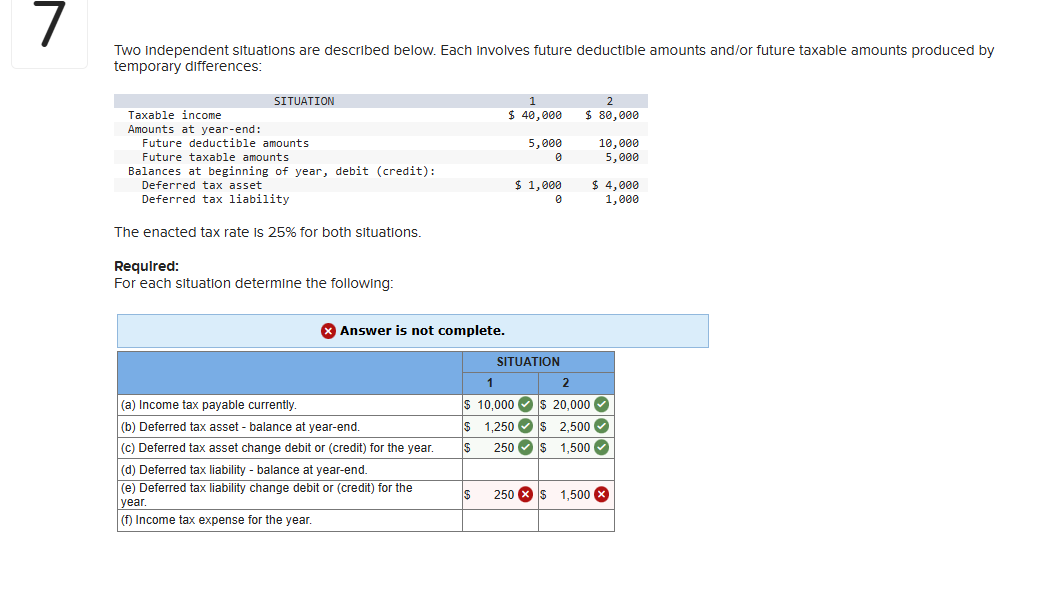Click green check next to $2,500 balance

pyautogui.click(x=601, y=426)
